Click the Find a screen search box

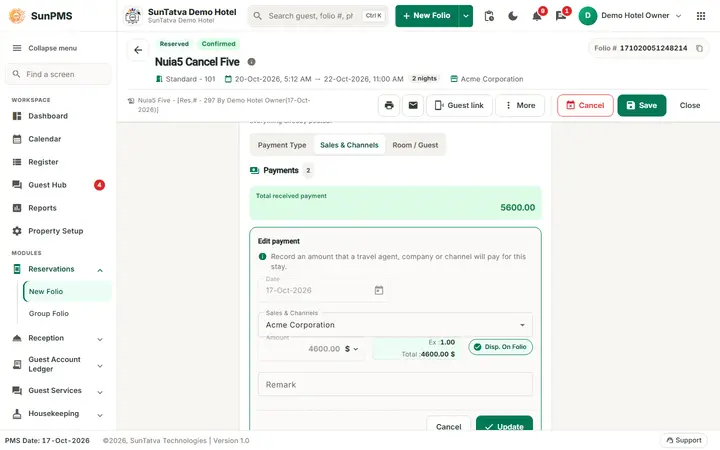[x=58, y=74]
